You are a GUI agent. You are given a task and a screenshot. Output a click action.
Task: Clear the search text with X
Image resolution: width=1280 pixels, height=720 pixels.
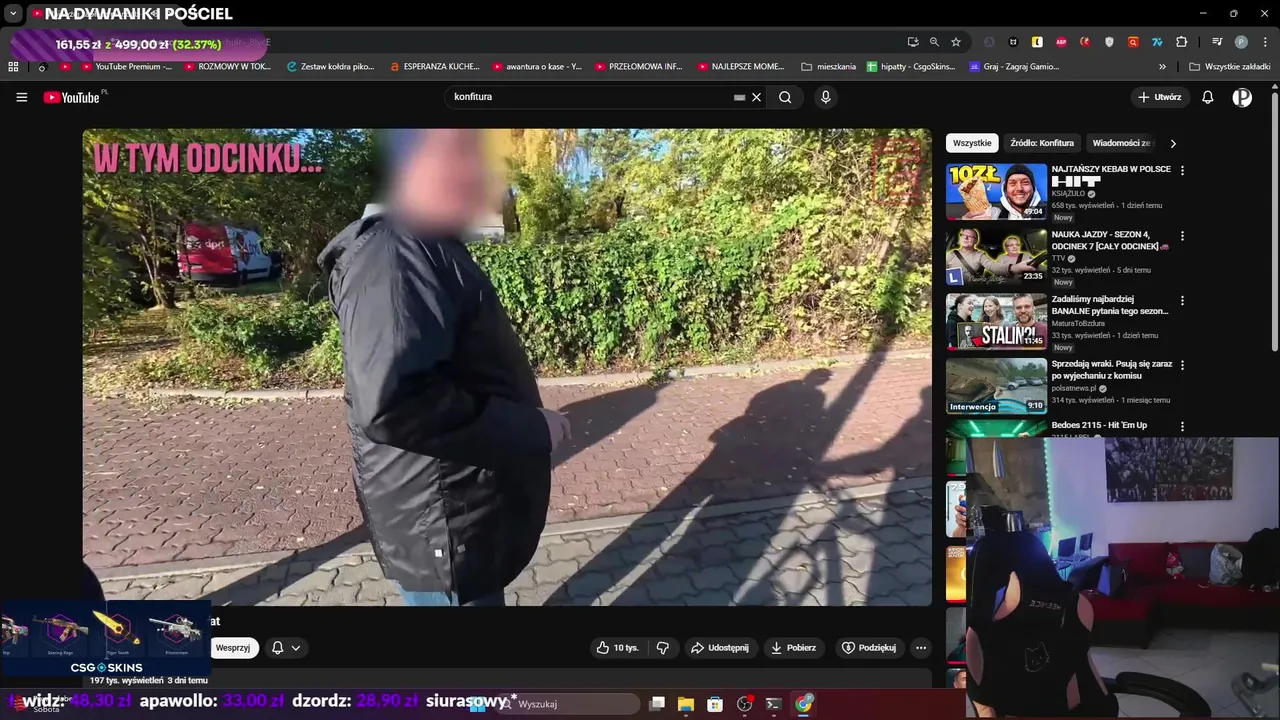click(757, 97)
